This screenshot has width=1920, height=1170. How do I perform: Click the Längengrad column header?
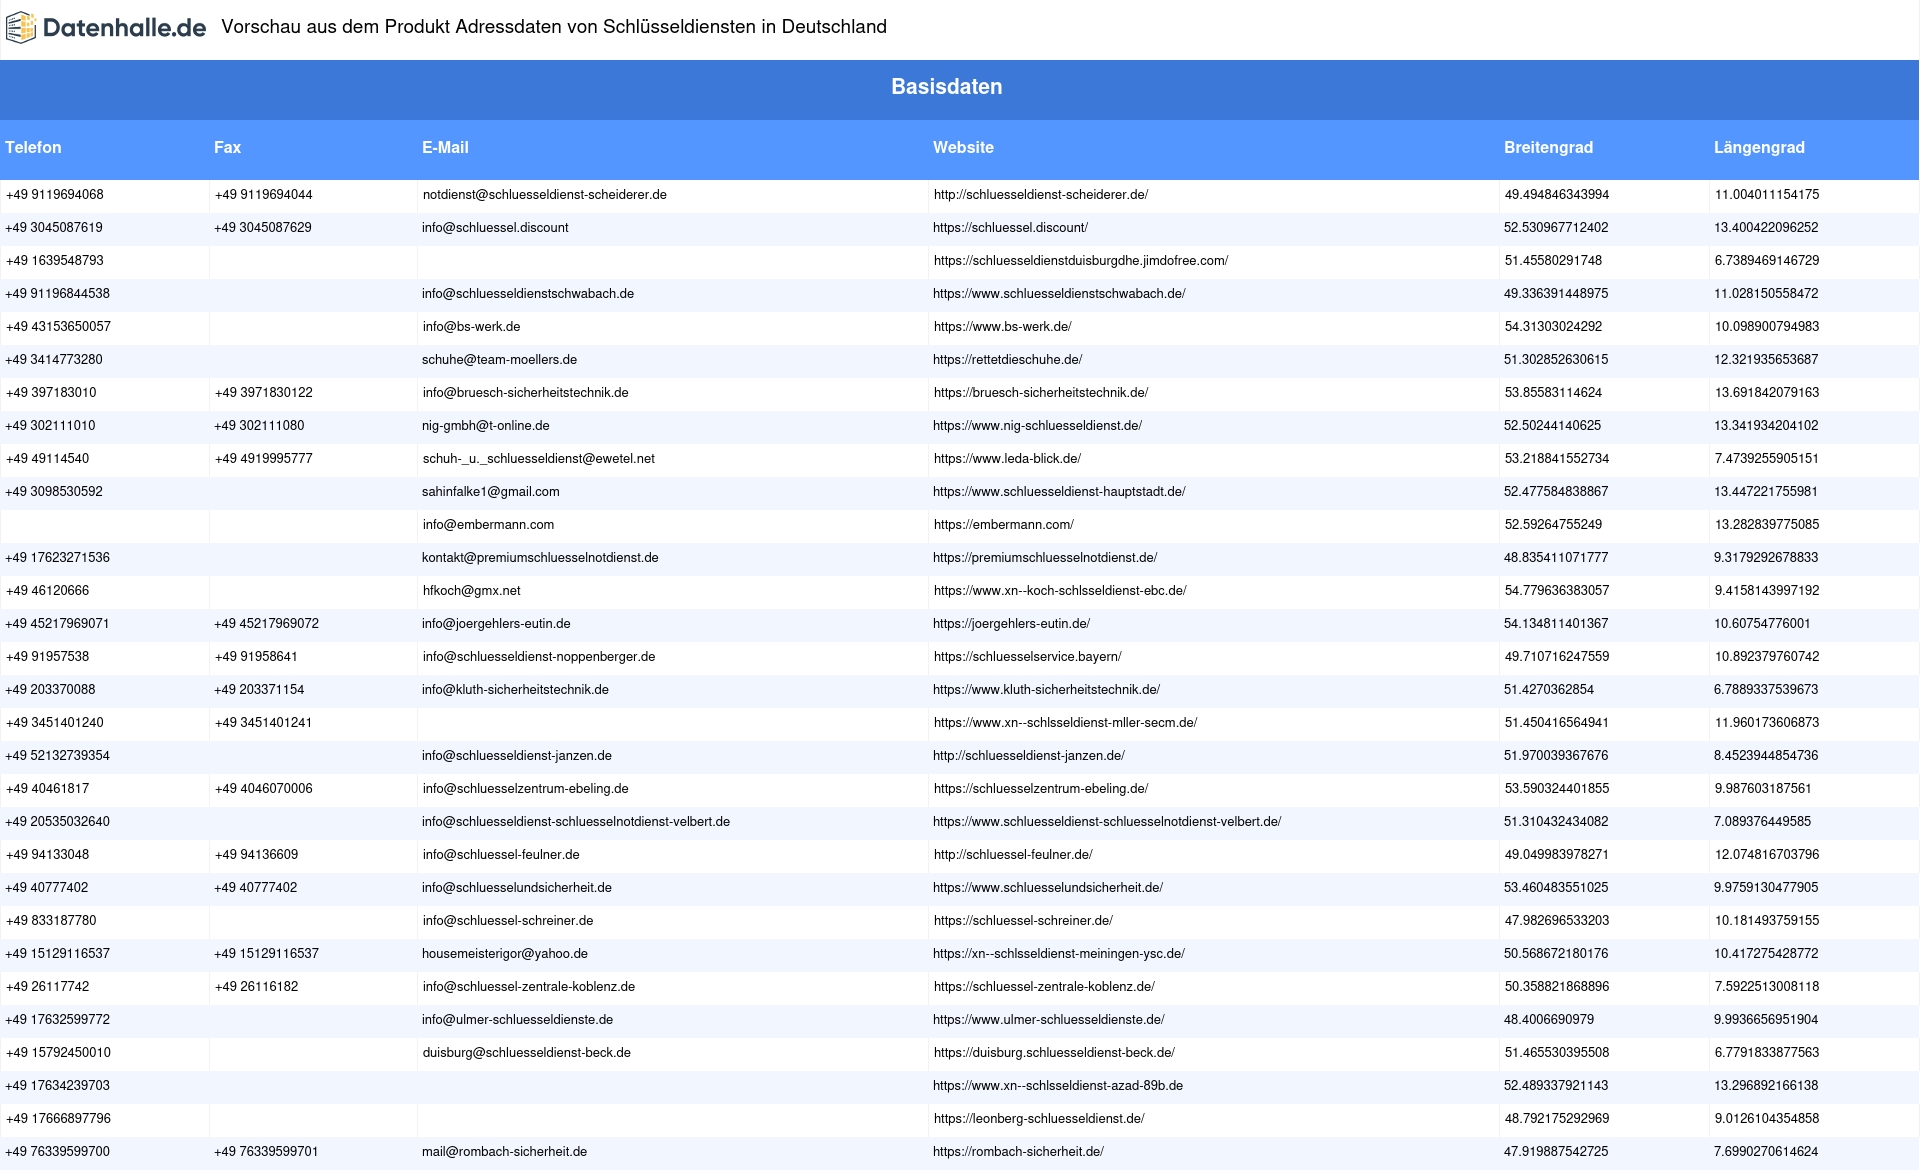pyautogui.click(x=1759, y=147)
